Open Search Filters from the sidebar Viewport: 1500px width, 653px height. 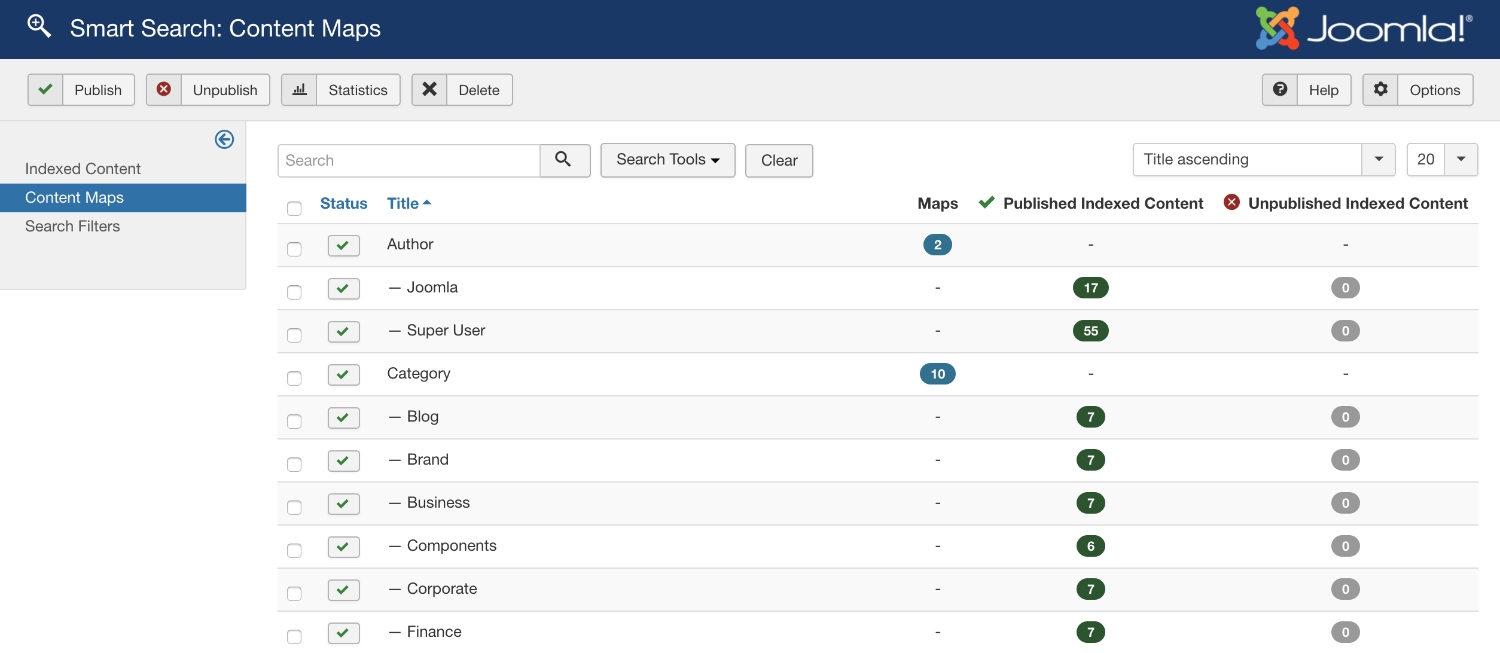pyautogui.click(x=71, y=226)
